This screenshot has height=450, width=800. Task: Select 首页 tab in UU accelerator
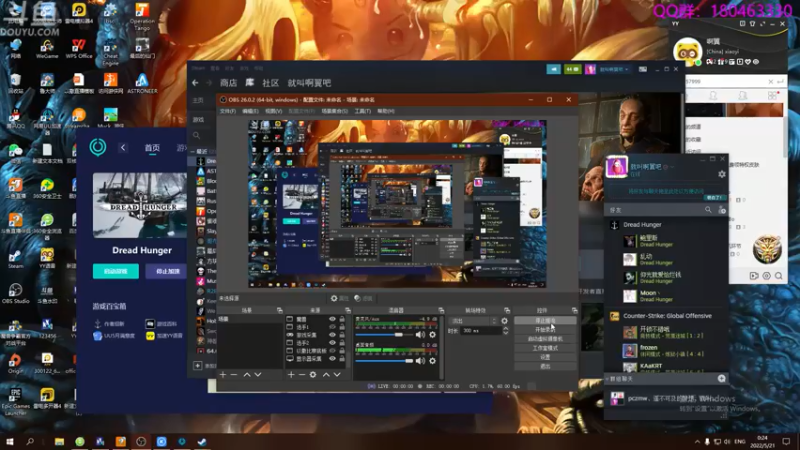pyautogui.click(x=152, y=147)
